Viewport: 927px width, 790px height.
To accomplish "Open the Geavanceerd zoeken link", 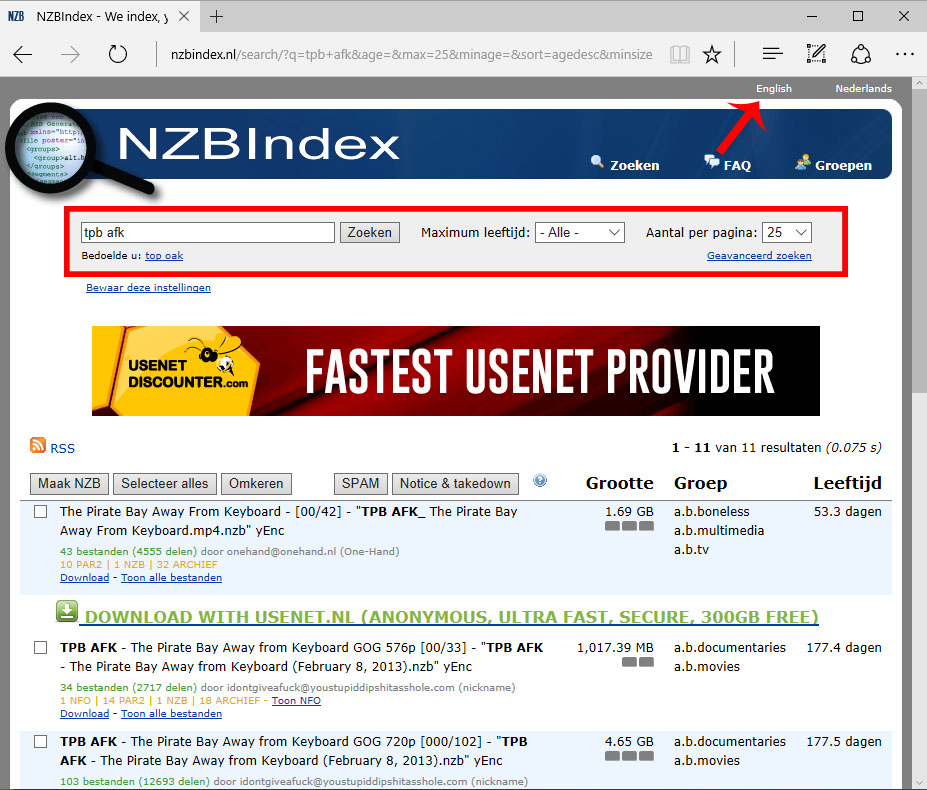I will point(759,255).
